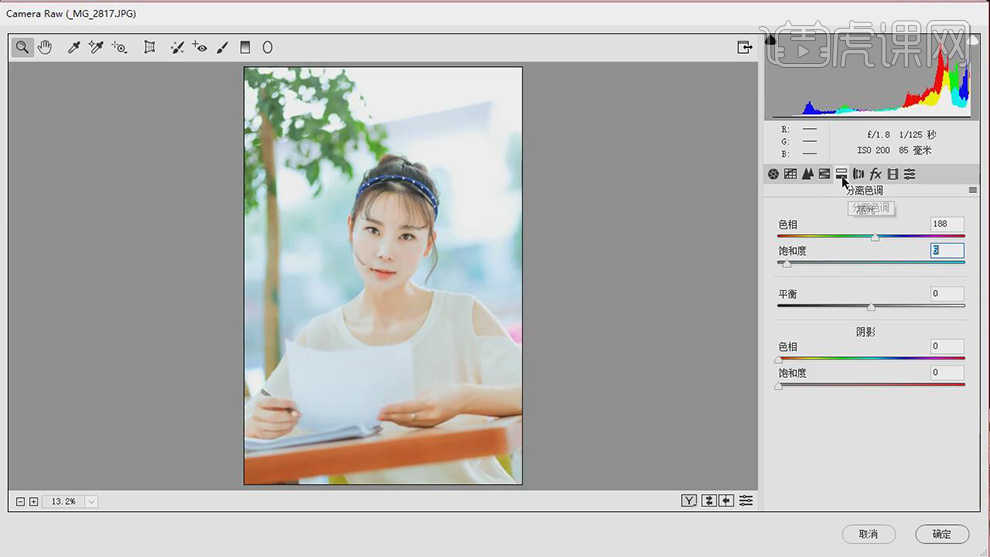Image resolution: width=990 pixels, height=557 pixels.
Task: Click the shadows hue slider handle
Action: point(778,360)
